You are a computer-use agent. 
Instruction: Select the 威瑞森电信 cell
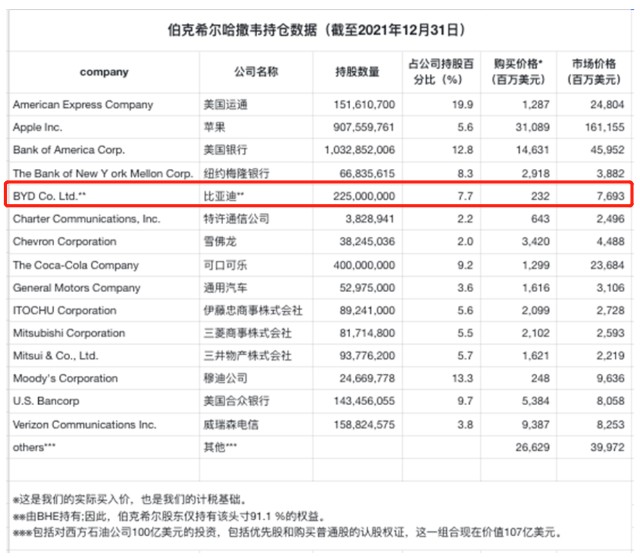[231, 425]
